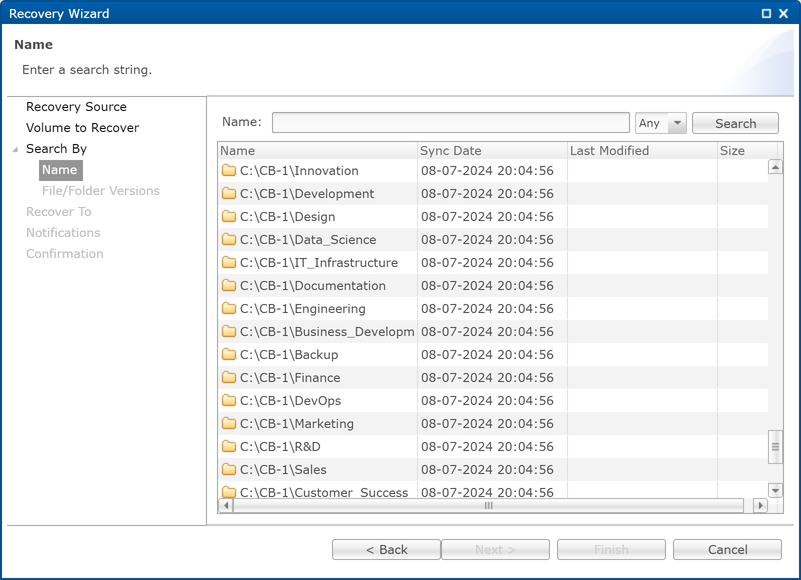Click the horizontal scrollbar right arrow
Image resolution: width=801 pixels, height=580 pixels.
point(760,505)
